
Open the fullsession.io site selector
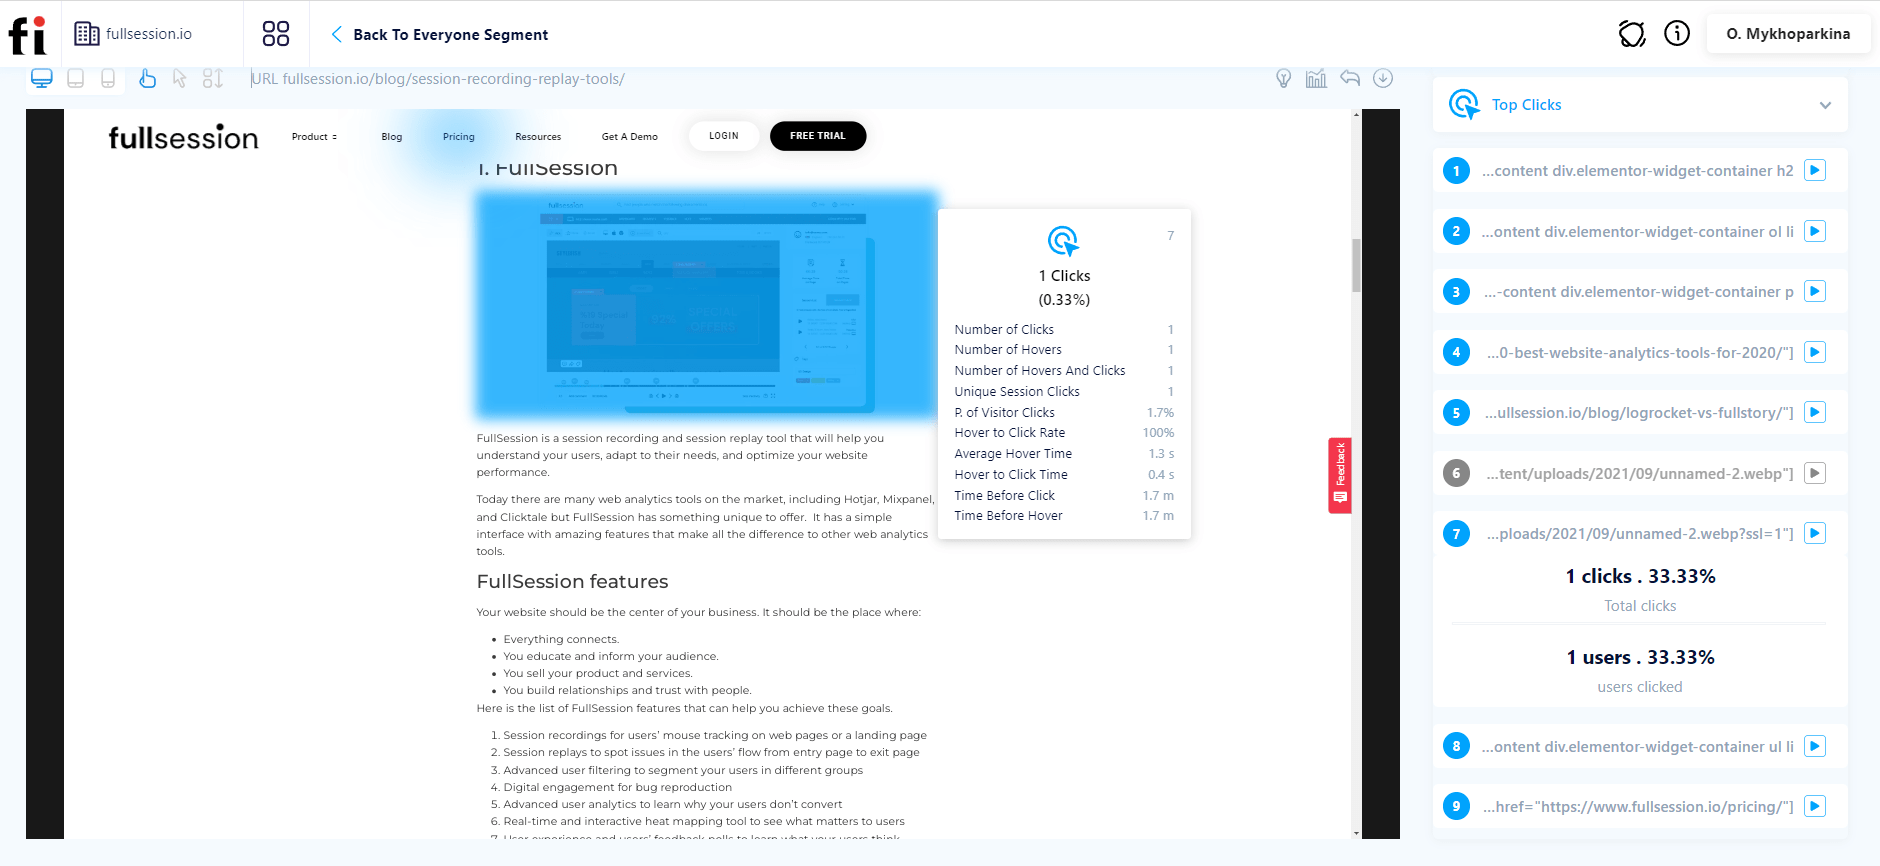coord(133,34)
